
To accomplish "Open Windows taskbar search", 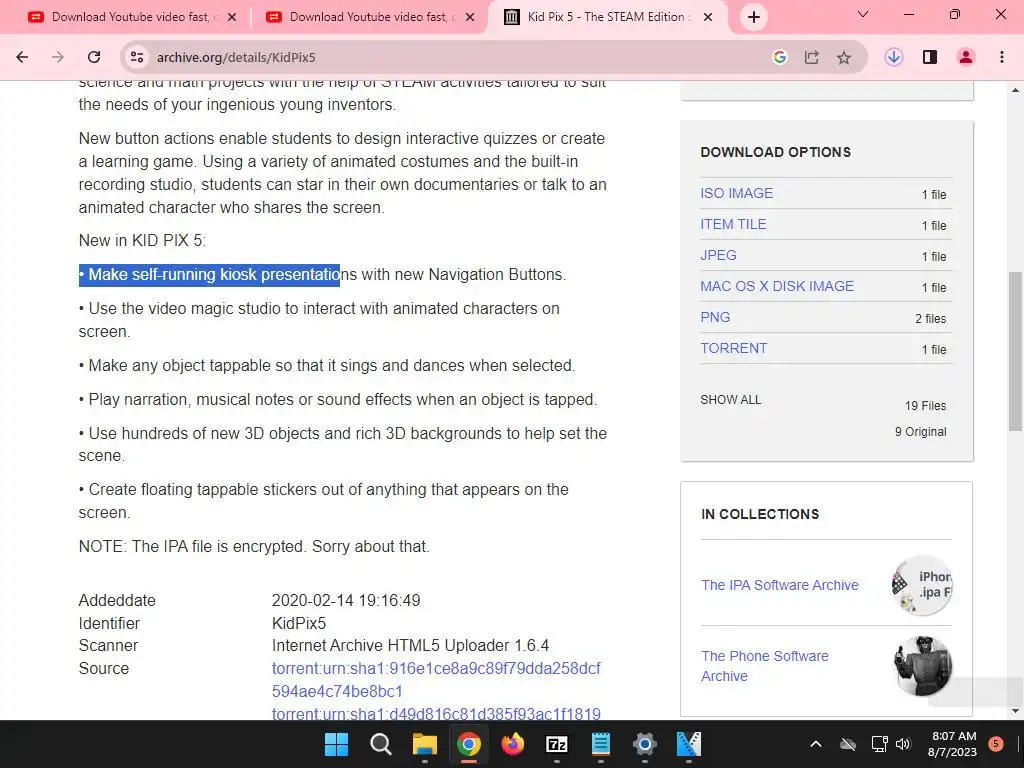I will coord(380,744).
